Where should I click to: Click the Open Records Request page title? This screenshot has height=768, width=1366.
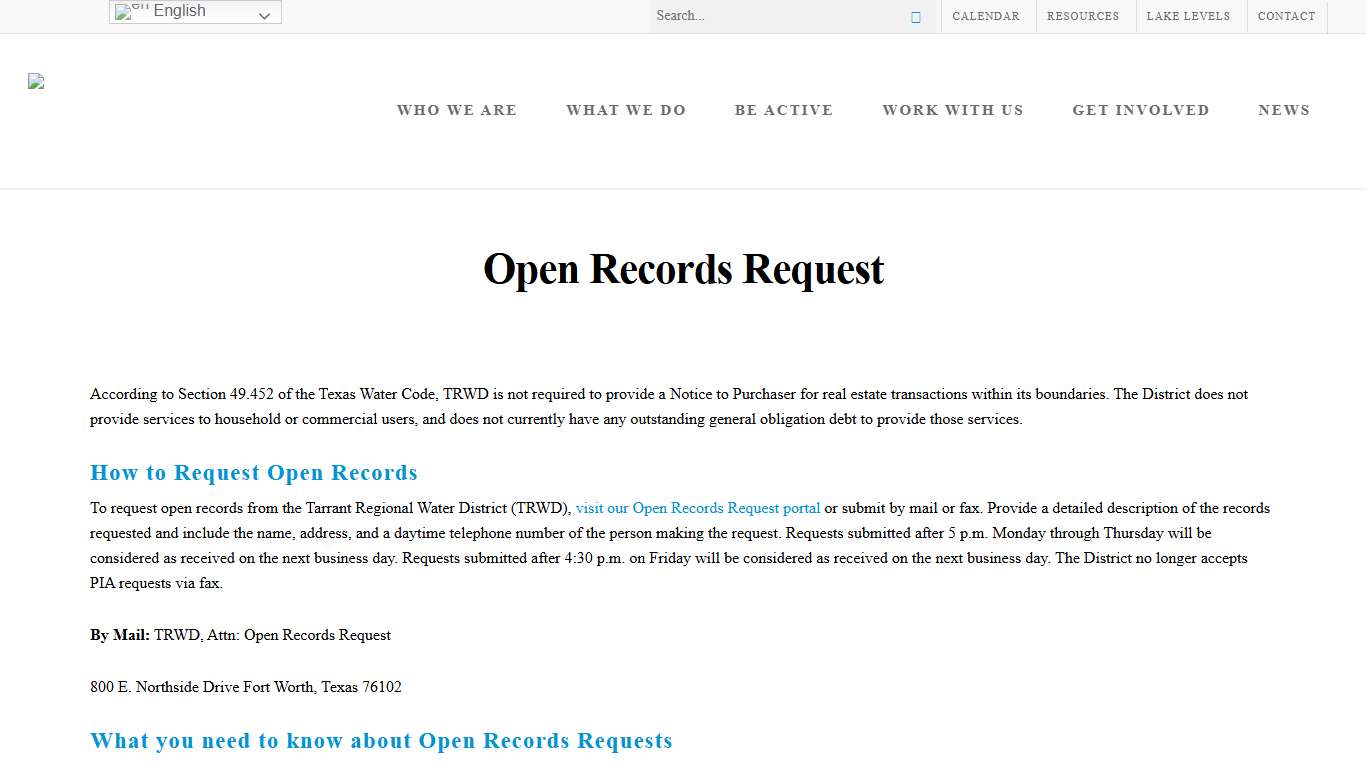tap(683, 268)
